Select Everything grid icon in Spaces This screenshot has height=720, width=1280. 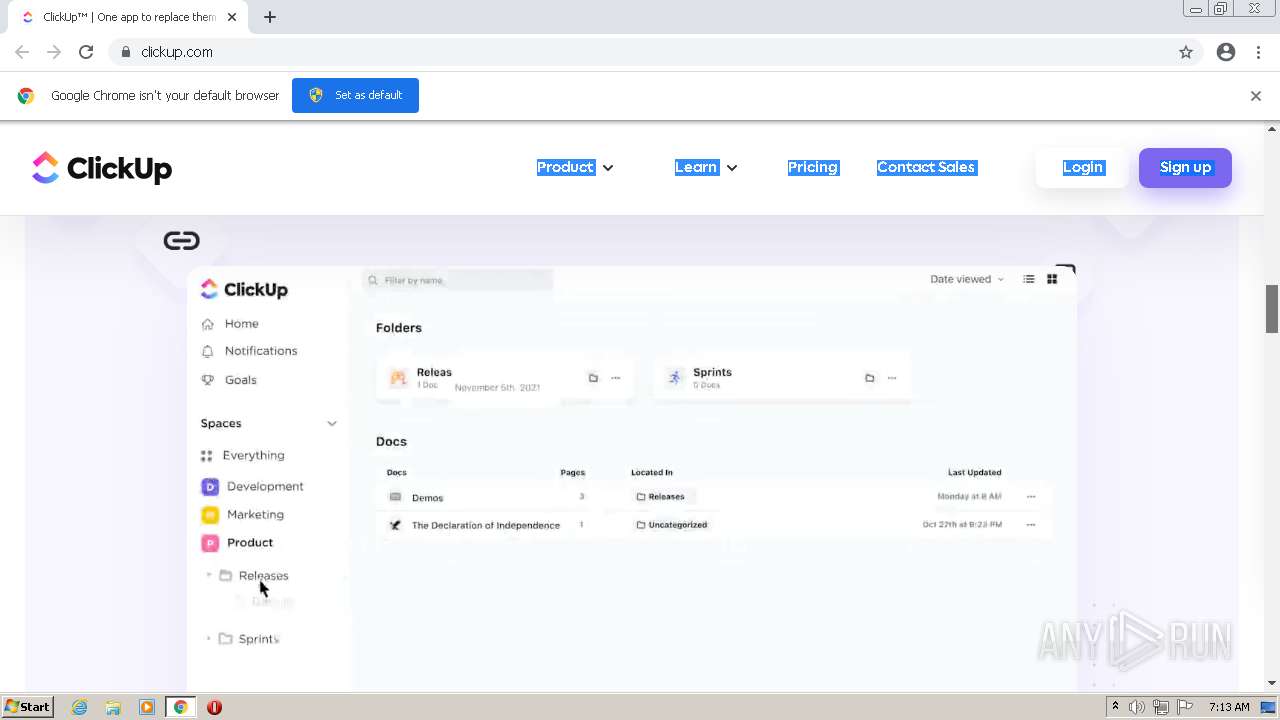207,455
